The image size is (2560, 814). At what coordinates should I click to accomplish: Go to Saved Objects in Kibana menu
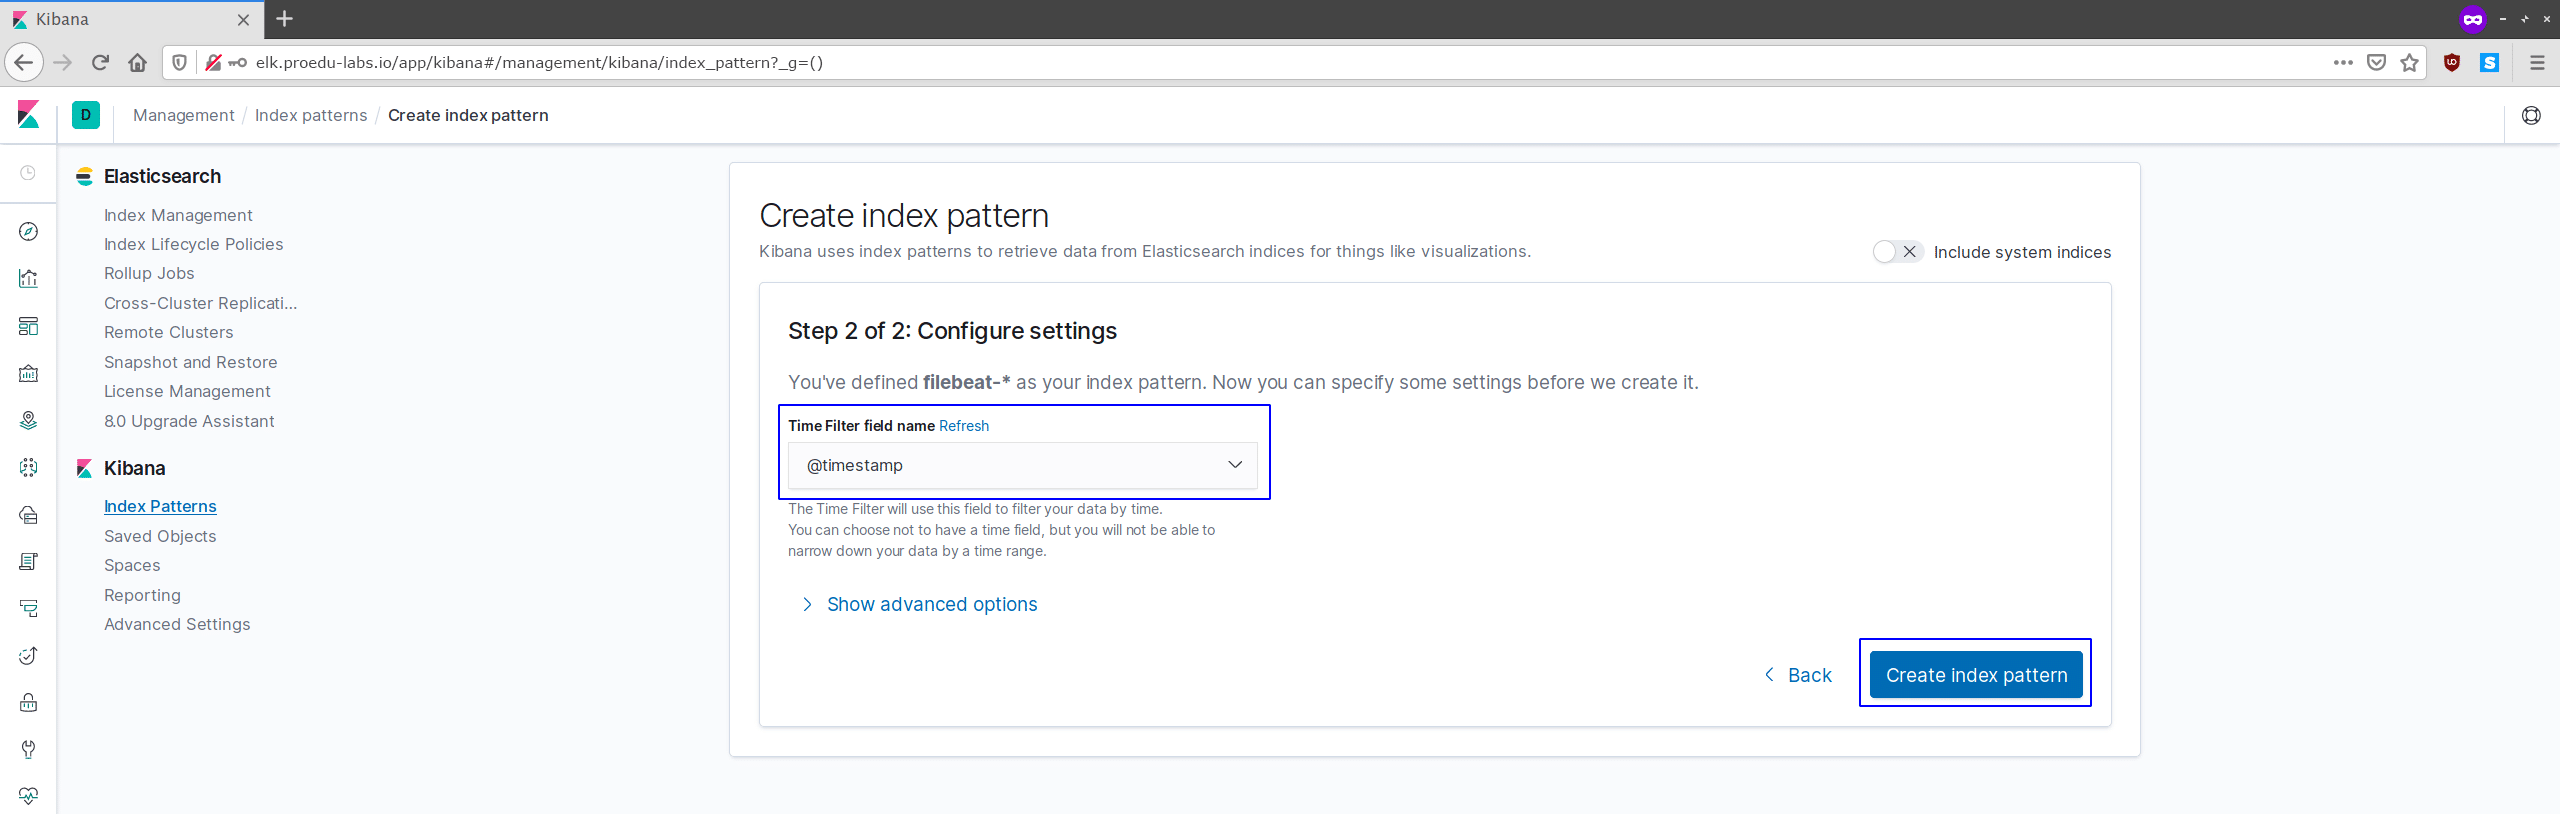click(160, 536)
